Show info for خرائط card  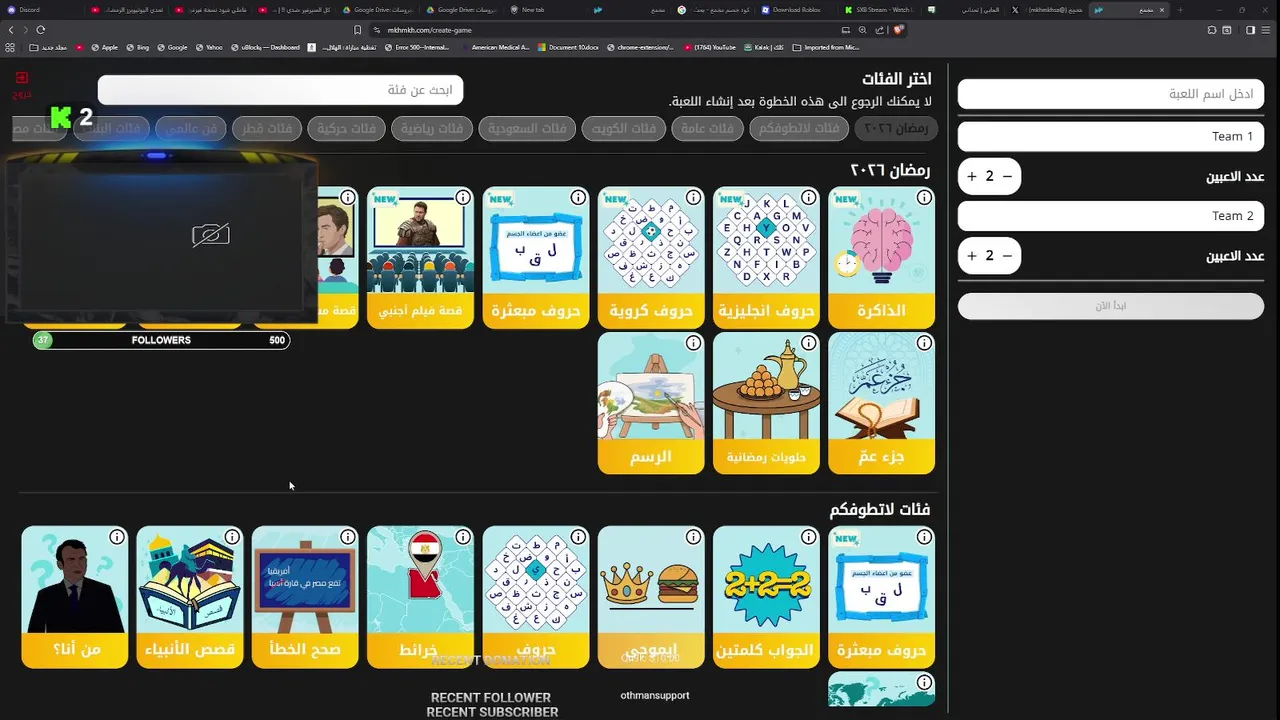(463, 537)
